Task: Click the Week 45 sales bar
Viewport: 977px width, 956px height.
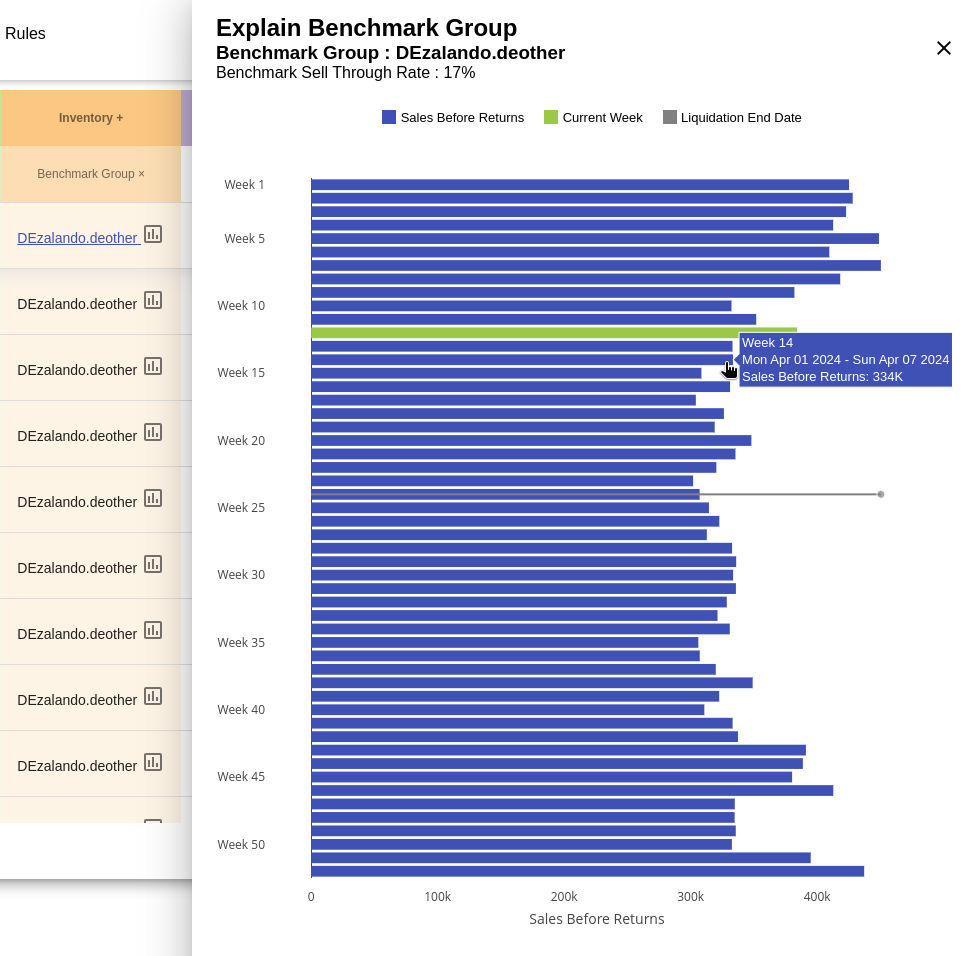Action: pyautogui.click(x=551, y=777)
